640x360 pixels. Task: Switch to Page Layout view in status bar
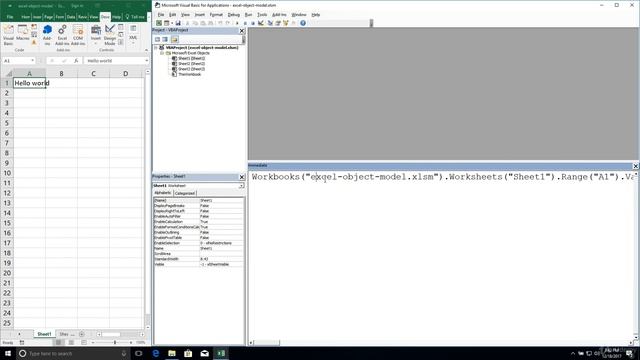point(71,342)
